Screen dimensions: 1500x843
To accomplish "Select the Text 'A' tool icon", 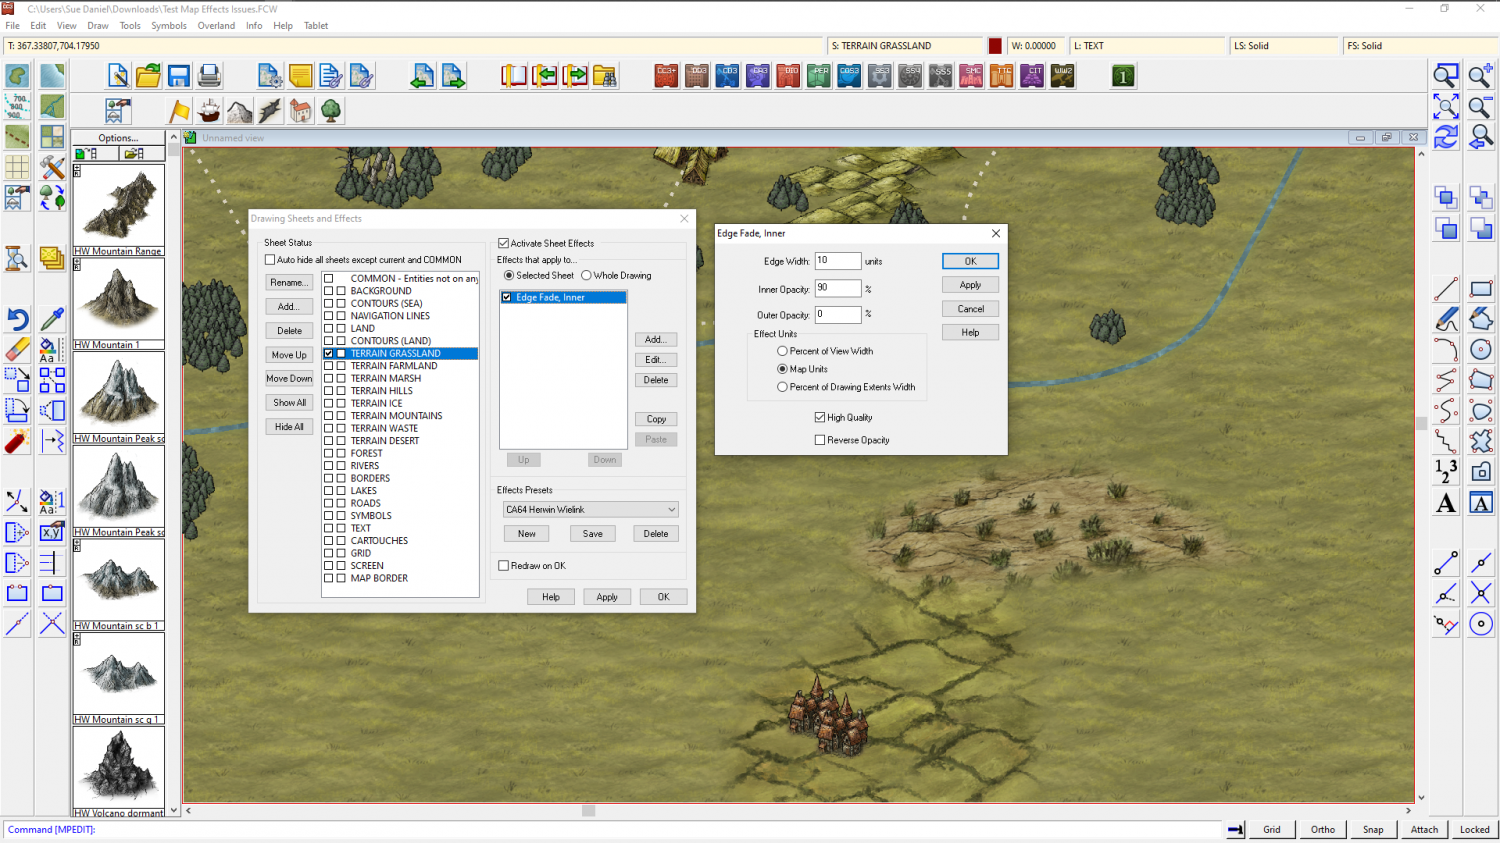I will click(x=1446, y=503).
